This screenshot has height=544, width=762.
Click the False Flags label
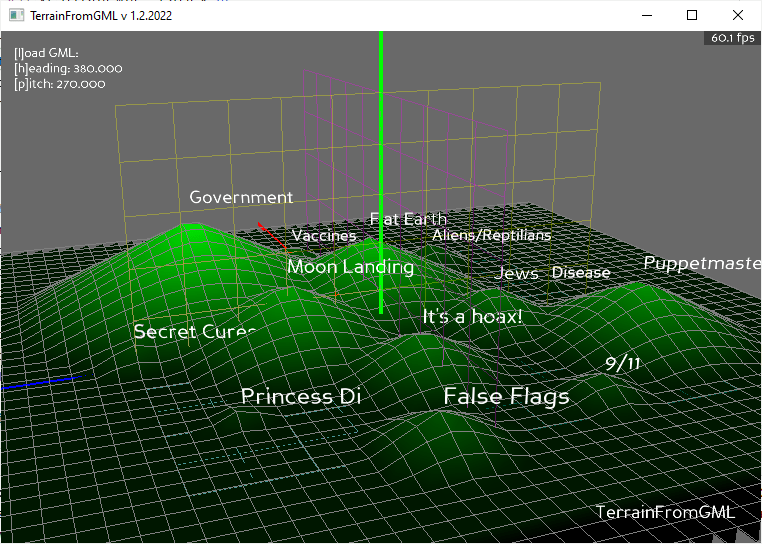click(x=506, y=396)
